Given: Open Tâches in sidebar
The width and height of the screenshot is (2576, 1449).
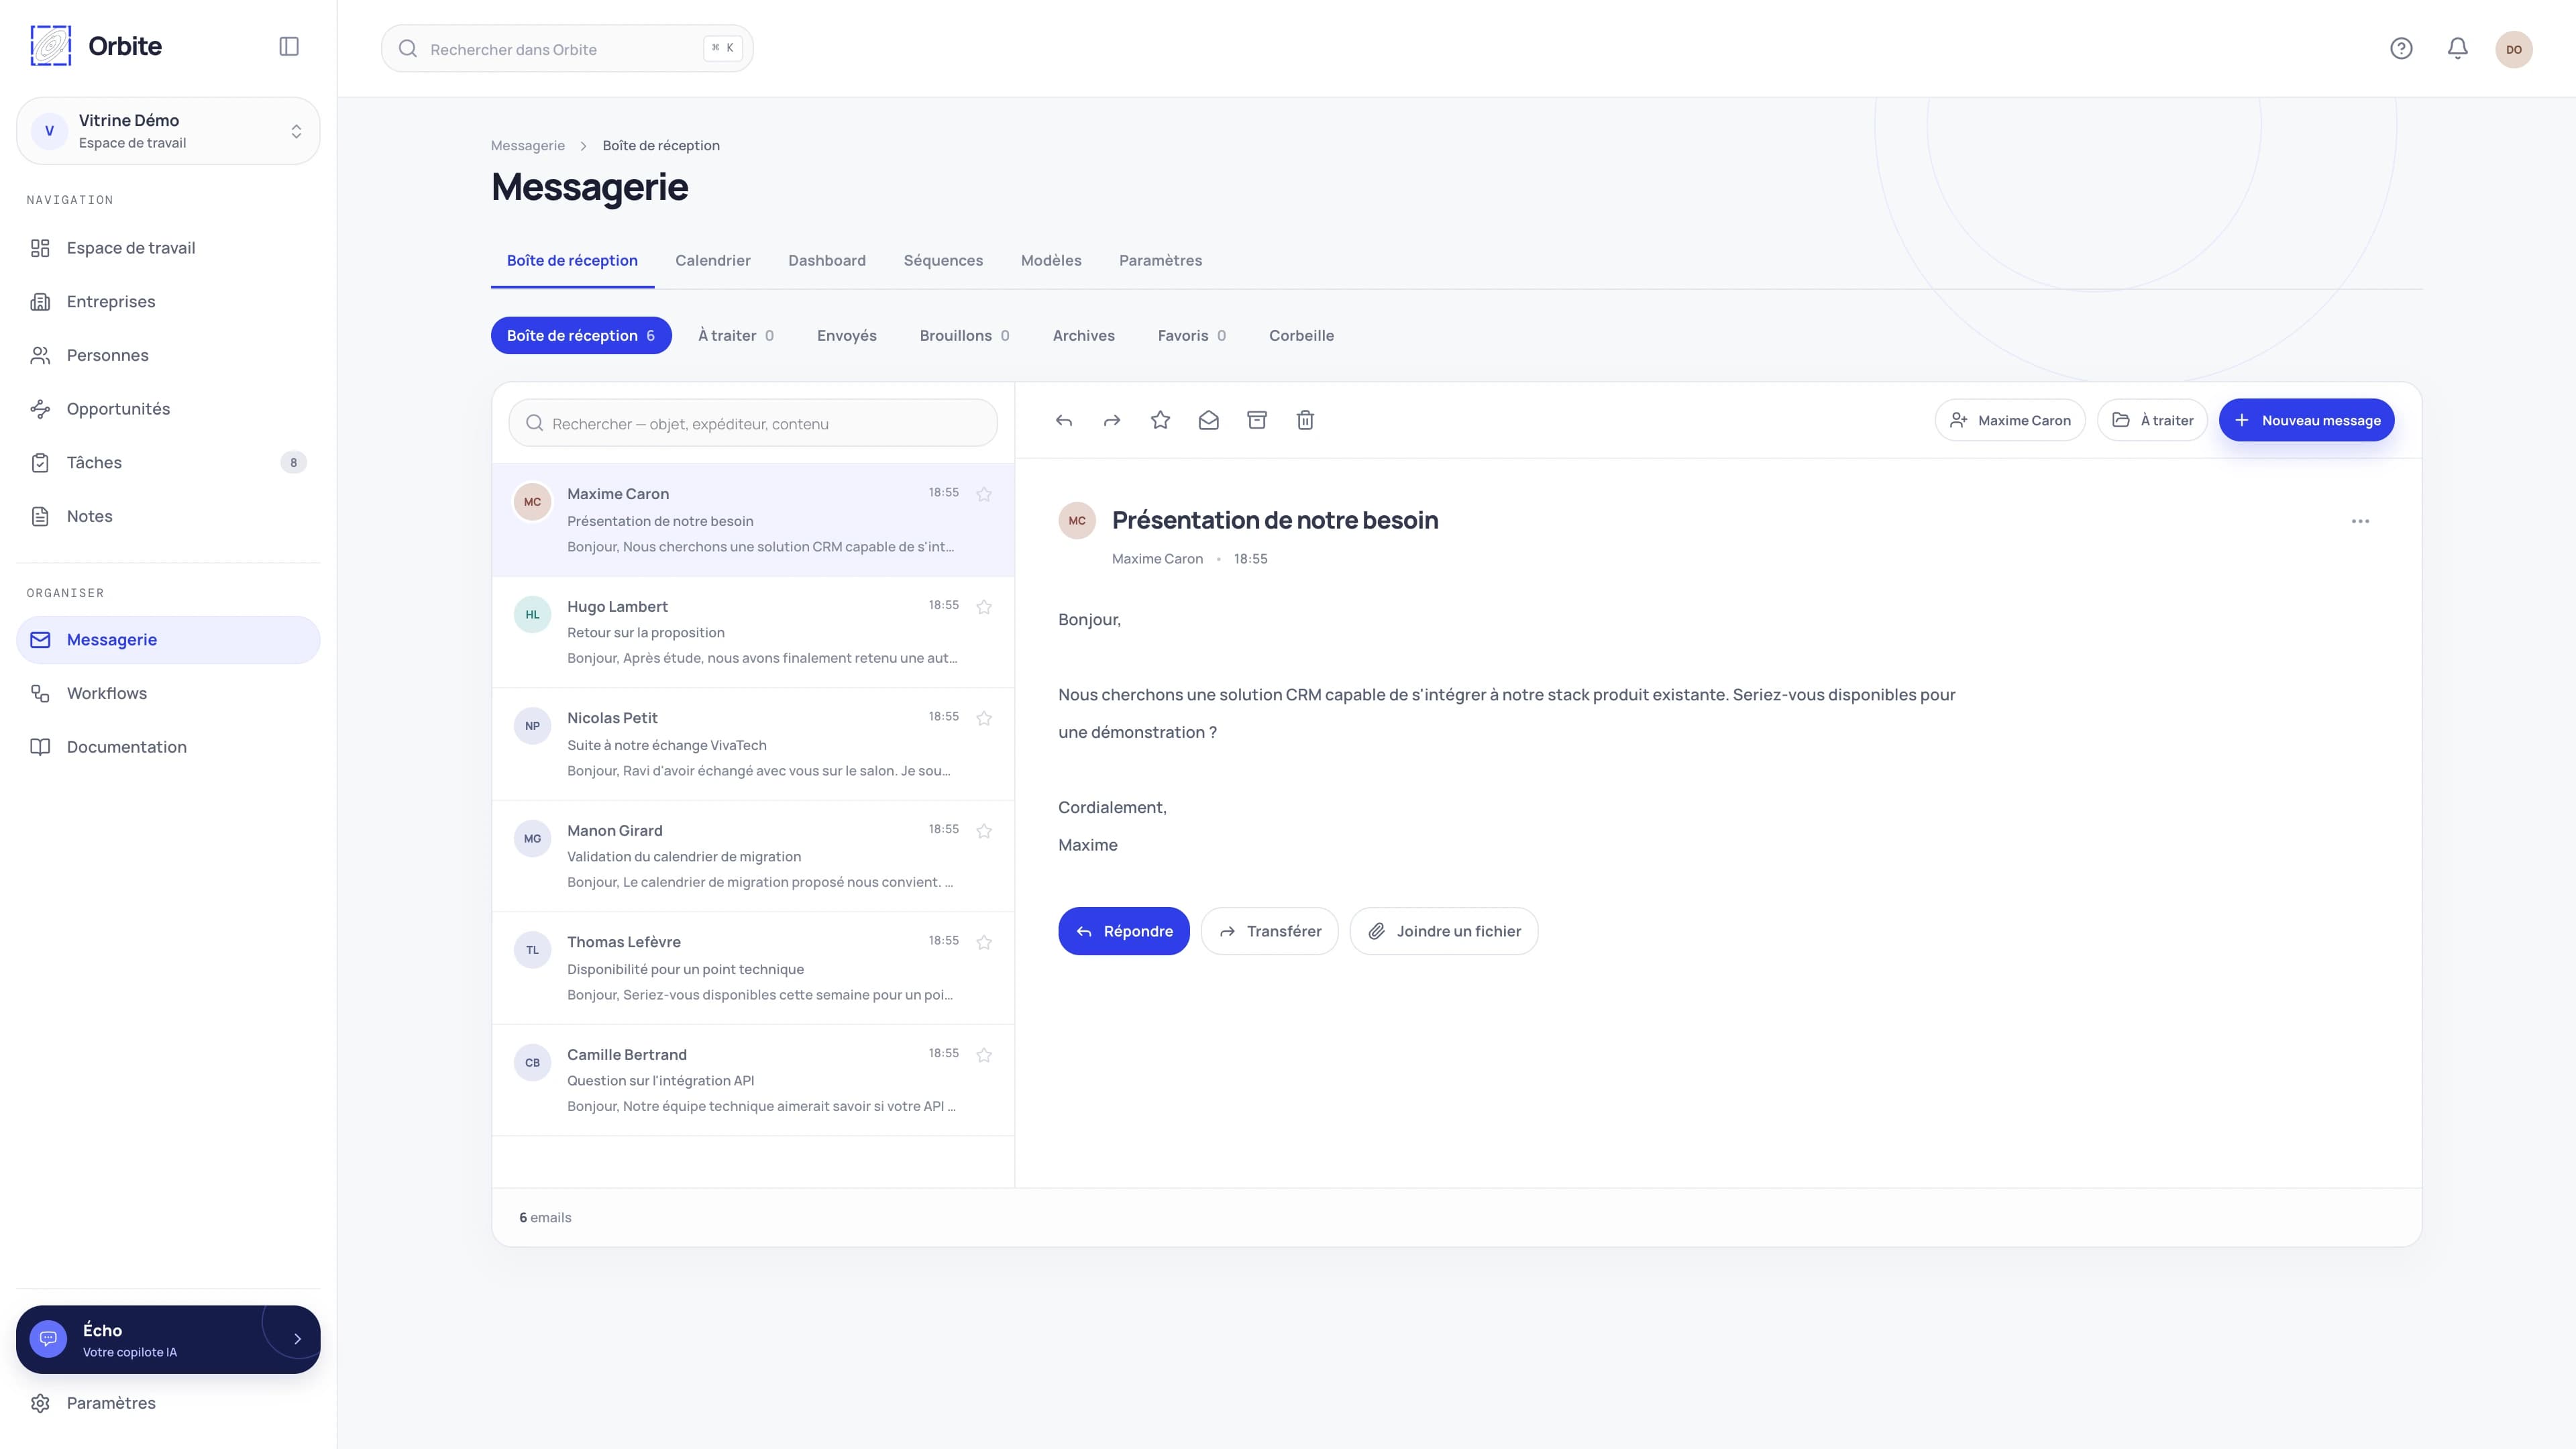Looking at the screenshot, I should 168,463.
